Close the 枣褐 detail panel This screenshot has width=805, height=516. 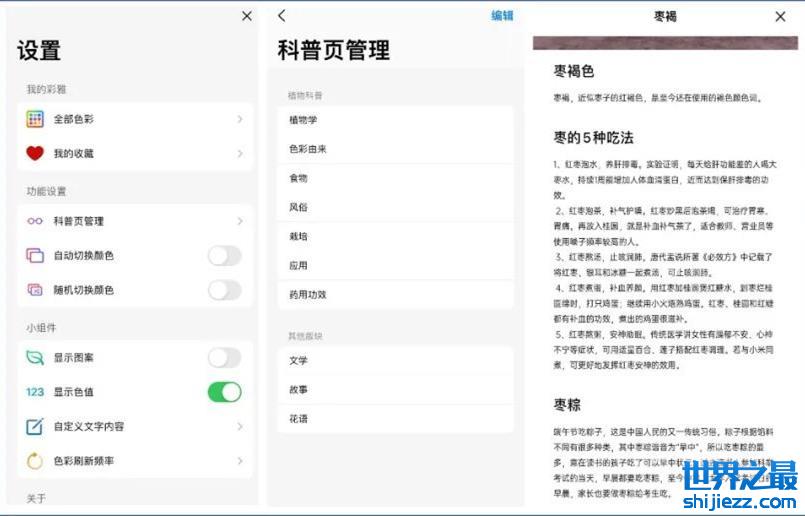tap(780, 17)
